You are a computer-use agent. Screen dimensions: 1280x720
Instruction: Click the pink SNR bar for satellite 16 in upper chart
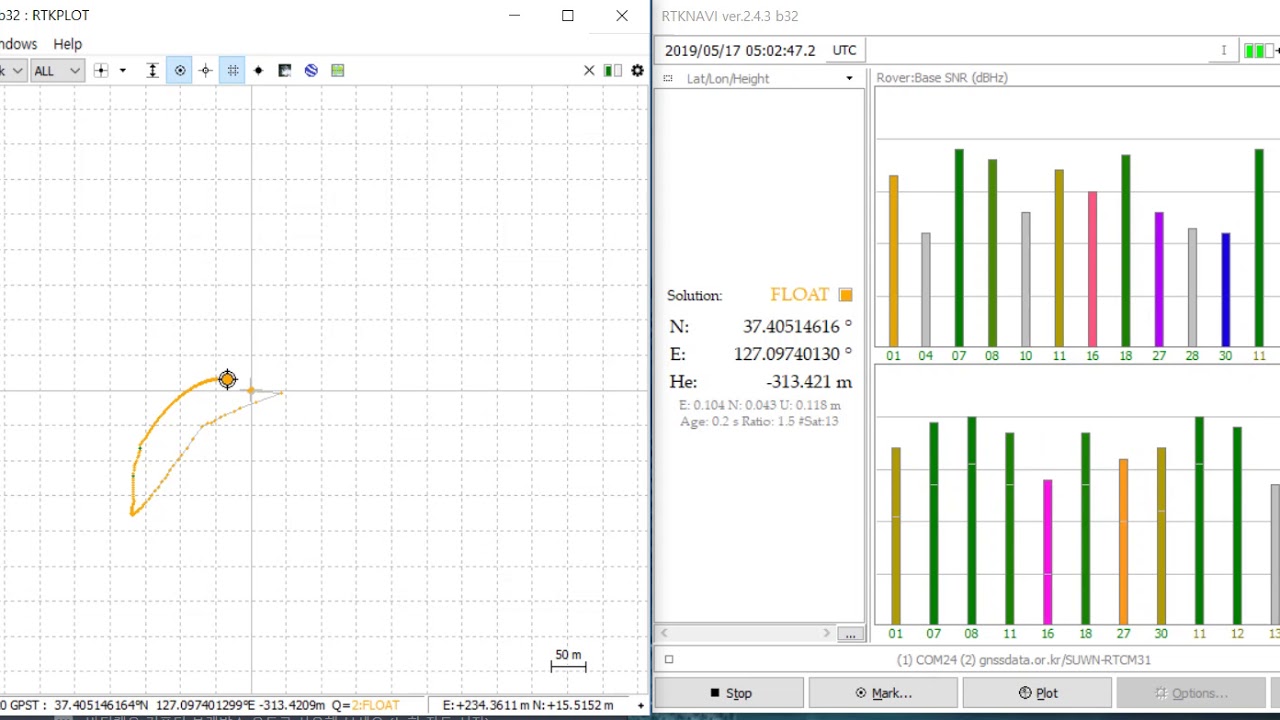coord(1092,269)
